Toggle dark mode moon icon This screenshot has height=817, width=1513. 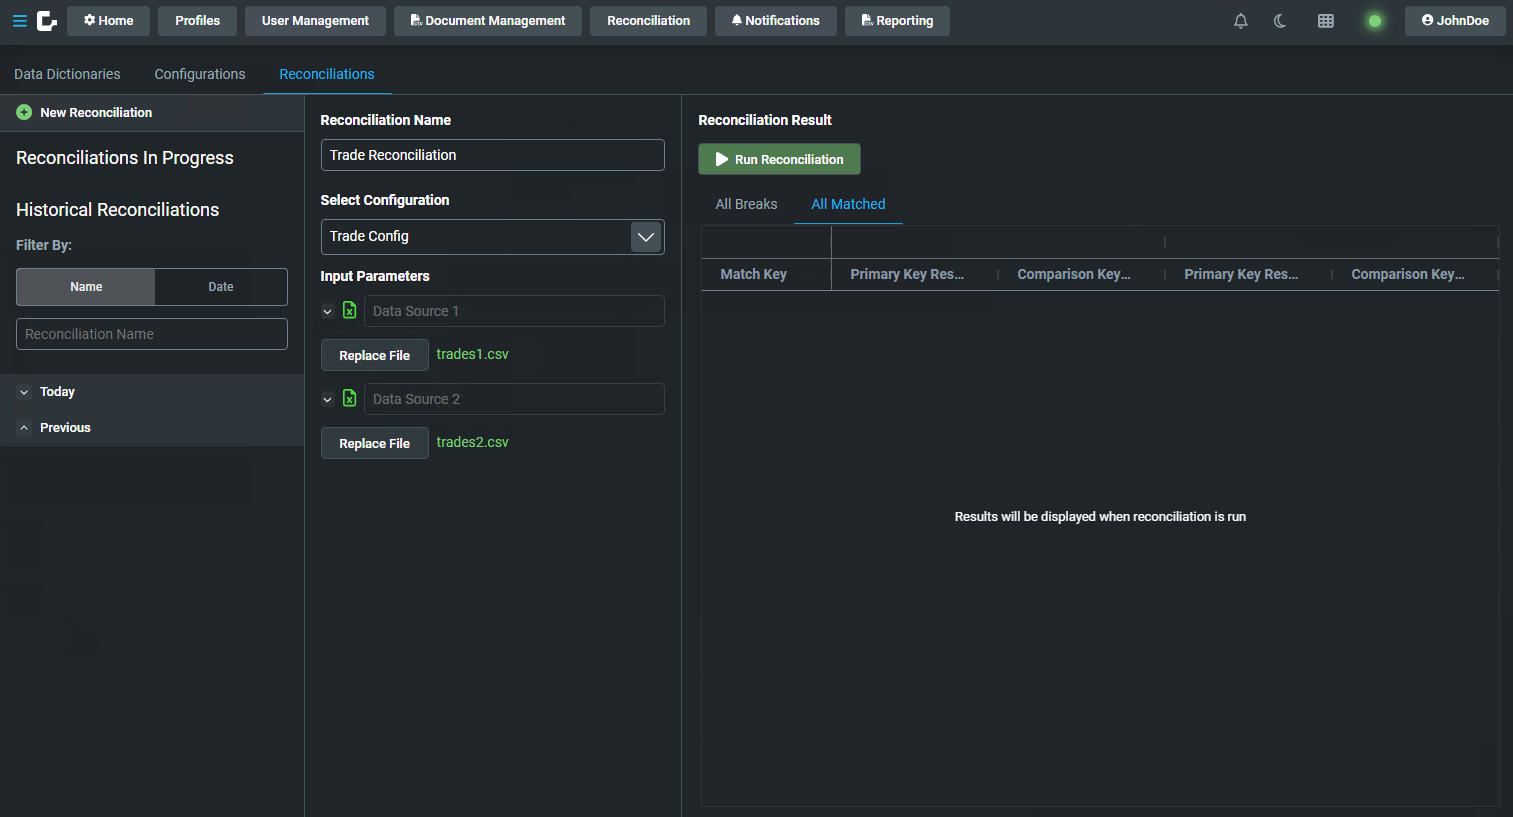click(x=1280, y=21)
